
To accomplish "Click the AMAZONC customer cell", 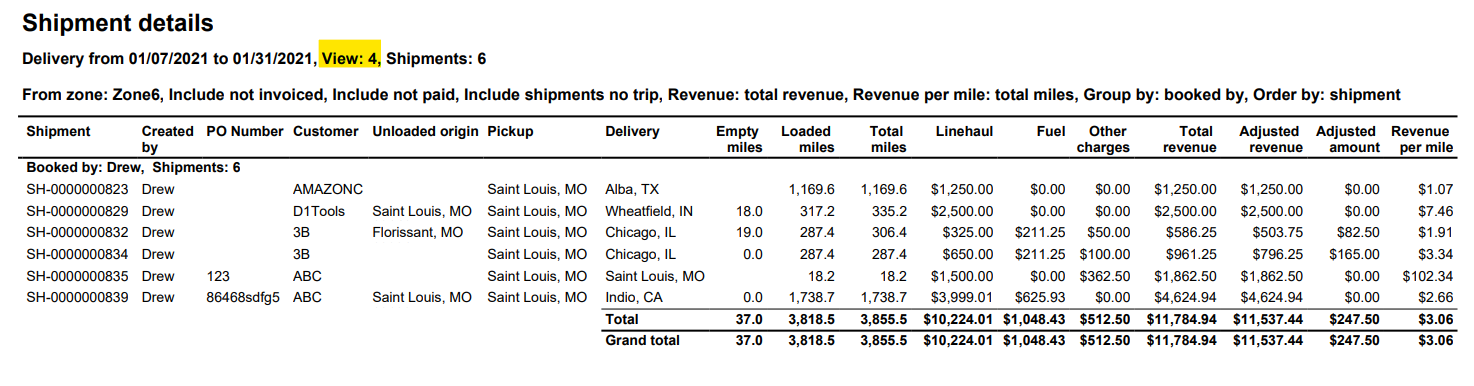I will (x=328, y=189).
